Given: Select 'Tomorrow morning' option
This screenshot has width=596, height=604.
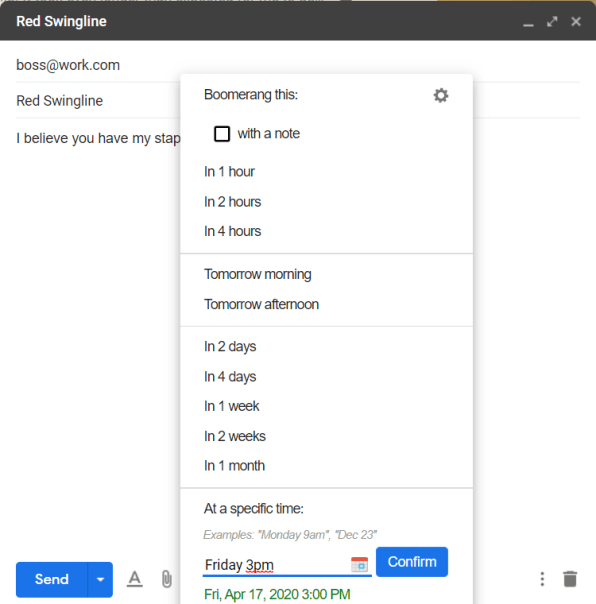Looking at the screenshot, I should point(258,275).
